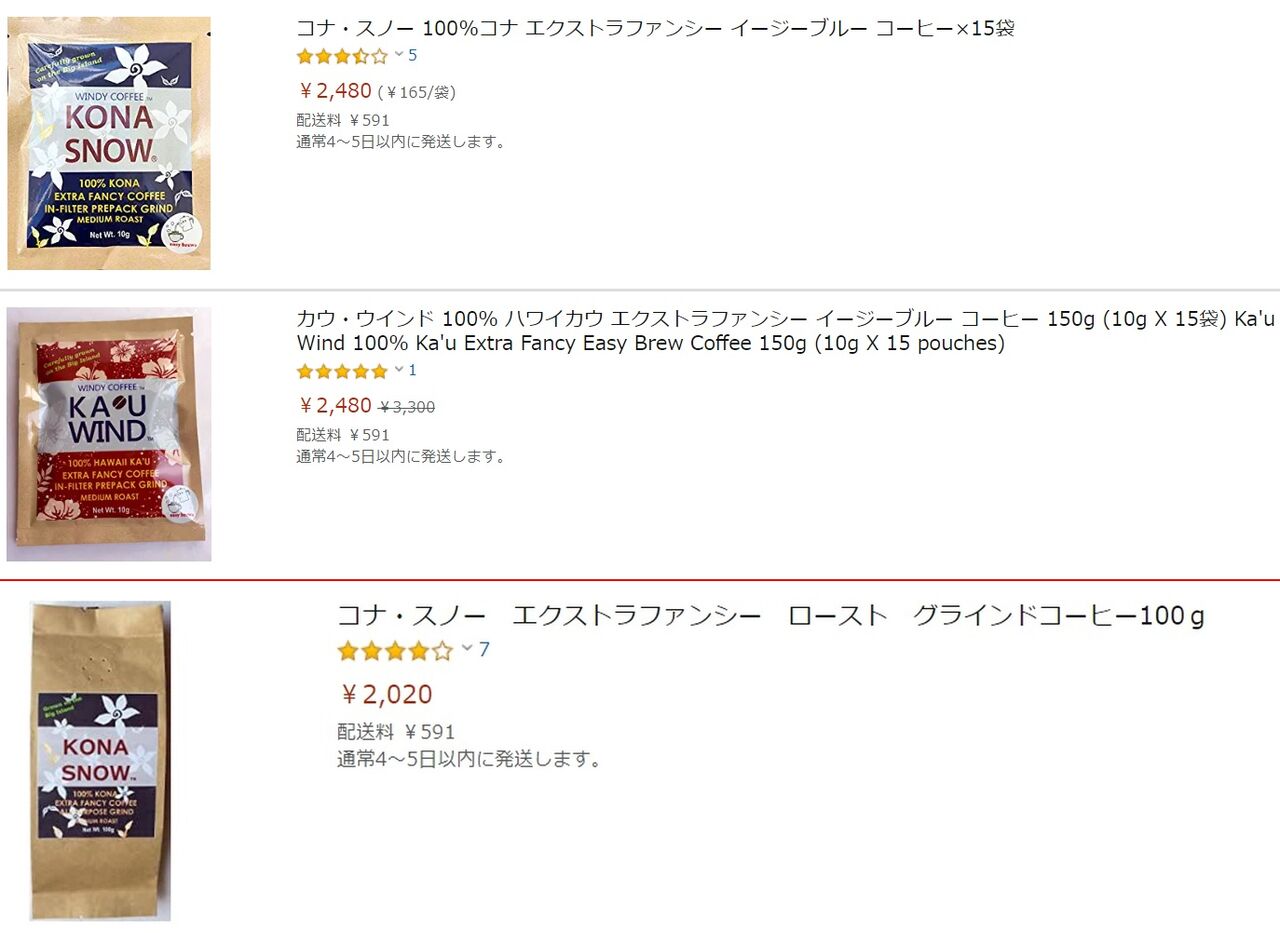
Task: Open the Ka'u Wind Easy Brew product title
Action: pyautogui.click(x=786, y=331)
